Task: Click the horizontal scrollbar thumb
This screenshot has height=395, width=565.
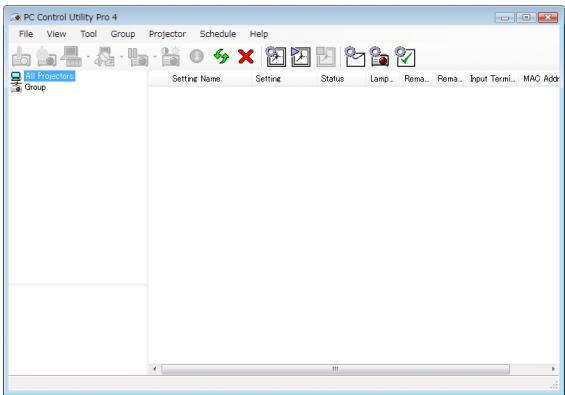Action: pyautogui.click(x=335, y=369)
